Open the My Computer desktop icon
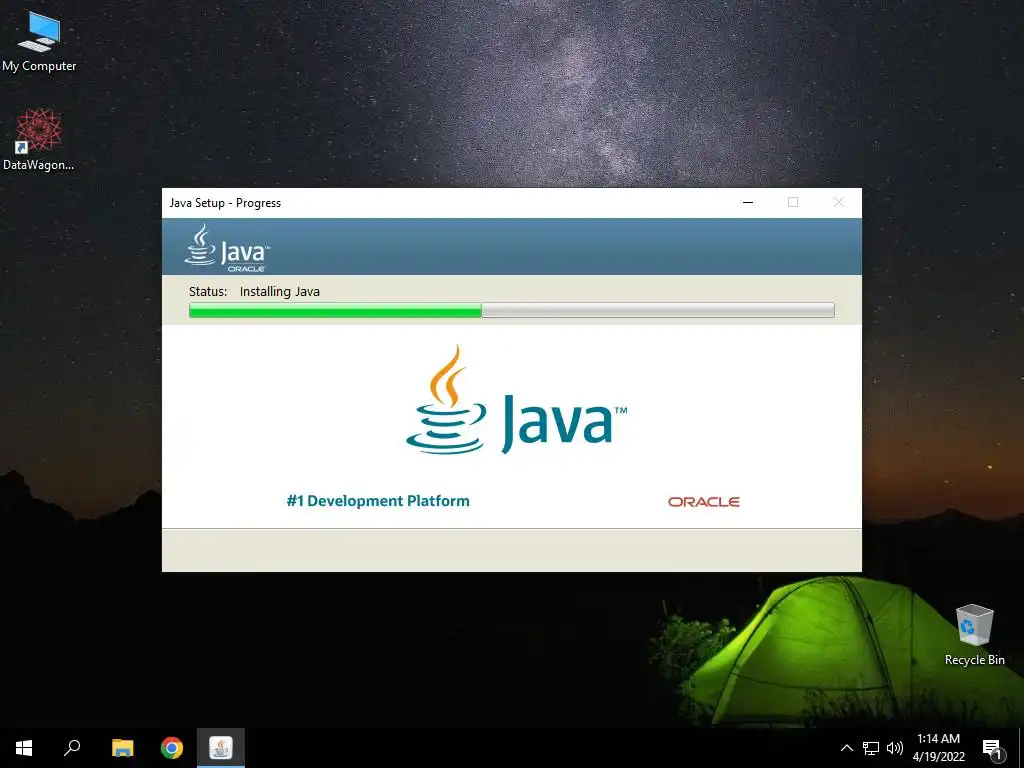This screenshot has height=768, width=1024. (x=39, y=41)
